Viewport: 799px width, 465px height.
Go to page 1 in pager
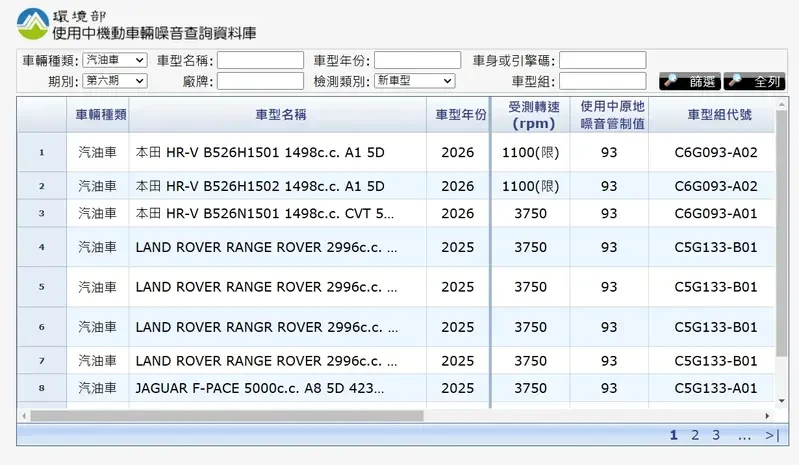(x=674, y=435)
